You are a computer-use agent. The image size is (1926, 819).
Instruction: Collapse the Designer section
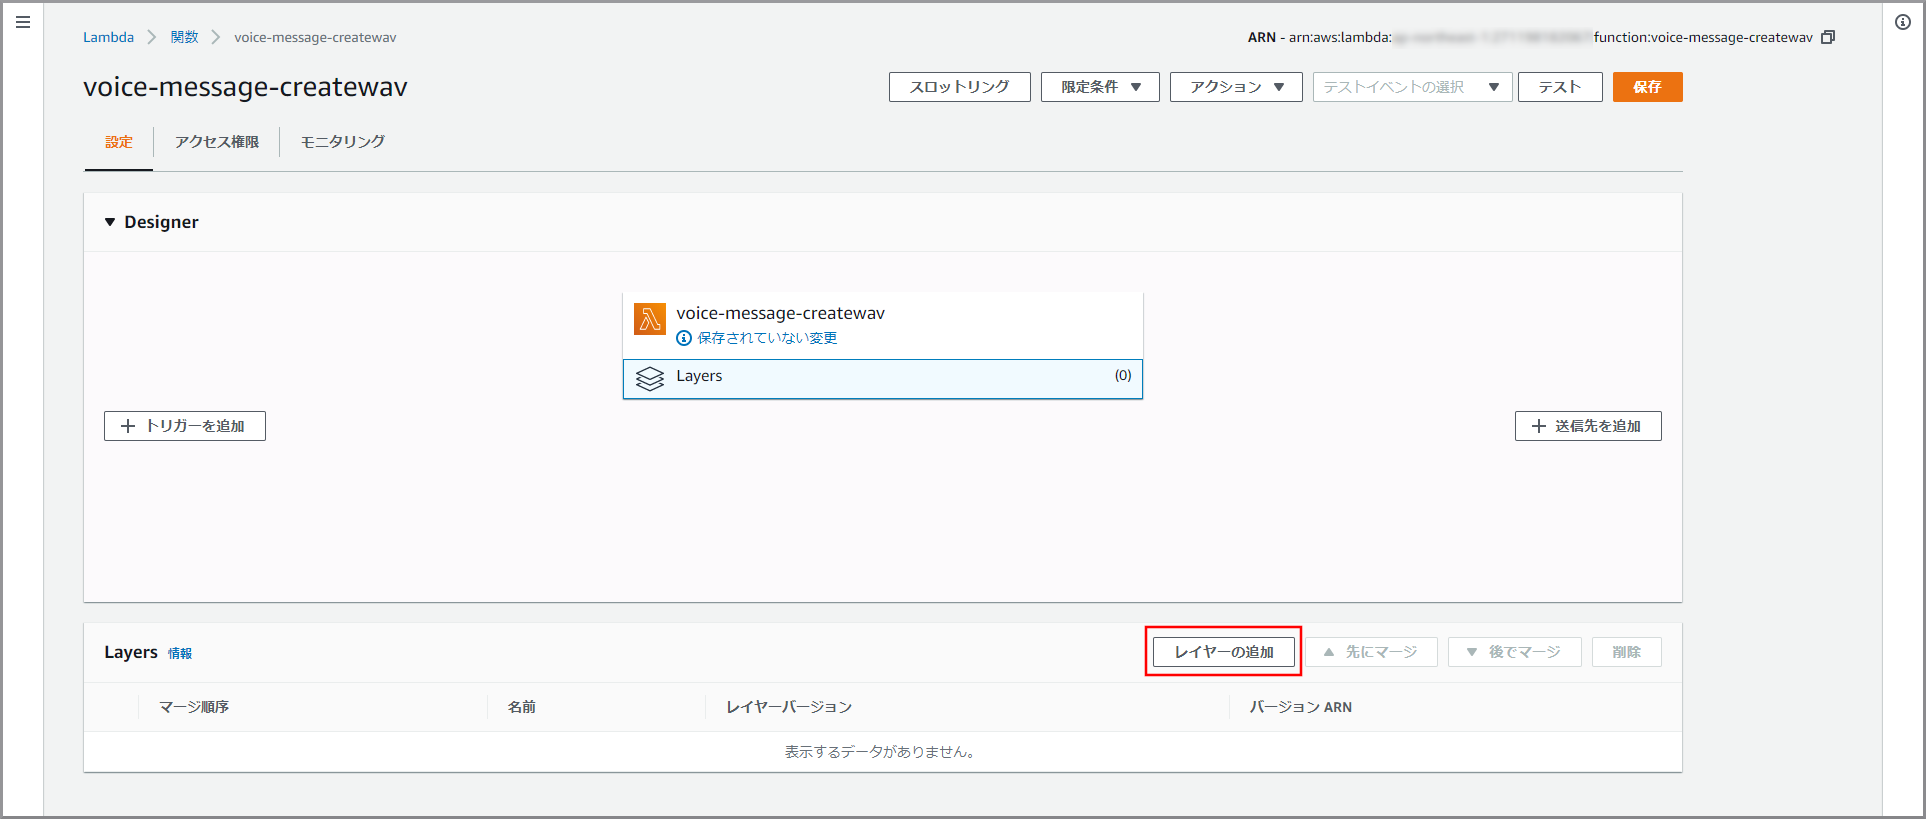coord(110,222)
